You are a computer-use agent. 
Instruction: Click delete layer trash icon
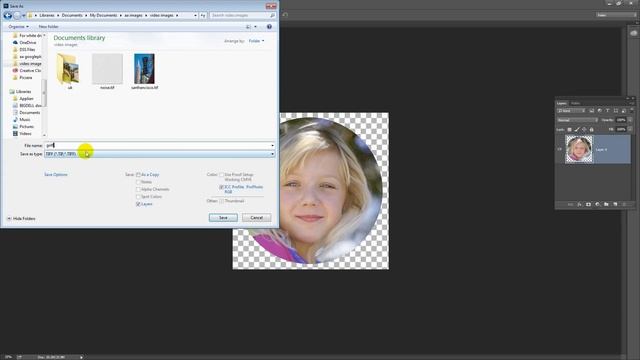coord(624,204)
